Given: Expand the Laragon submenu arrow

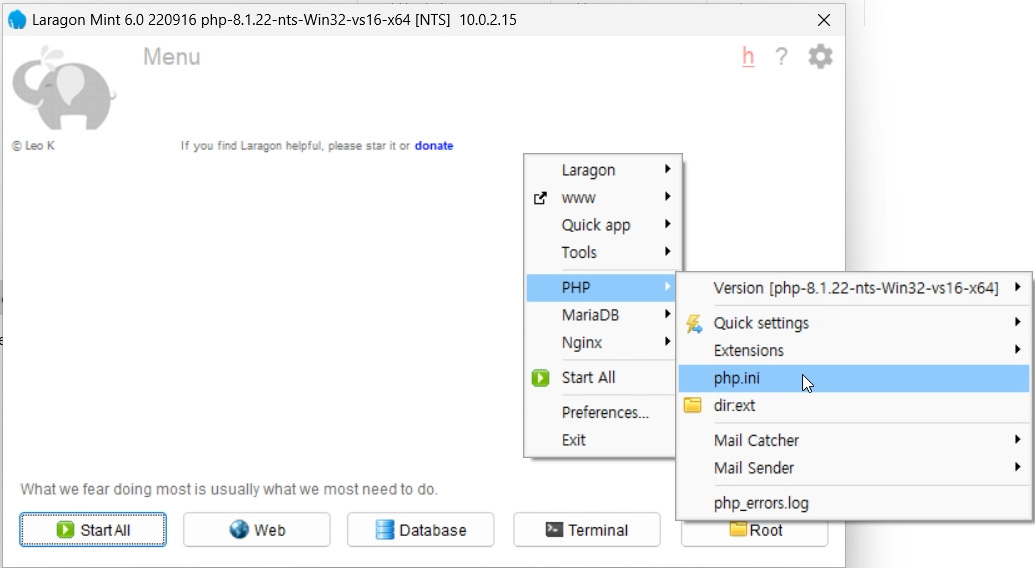Looking at the screenshot, I should click(x=667, y=169).
